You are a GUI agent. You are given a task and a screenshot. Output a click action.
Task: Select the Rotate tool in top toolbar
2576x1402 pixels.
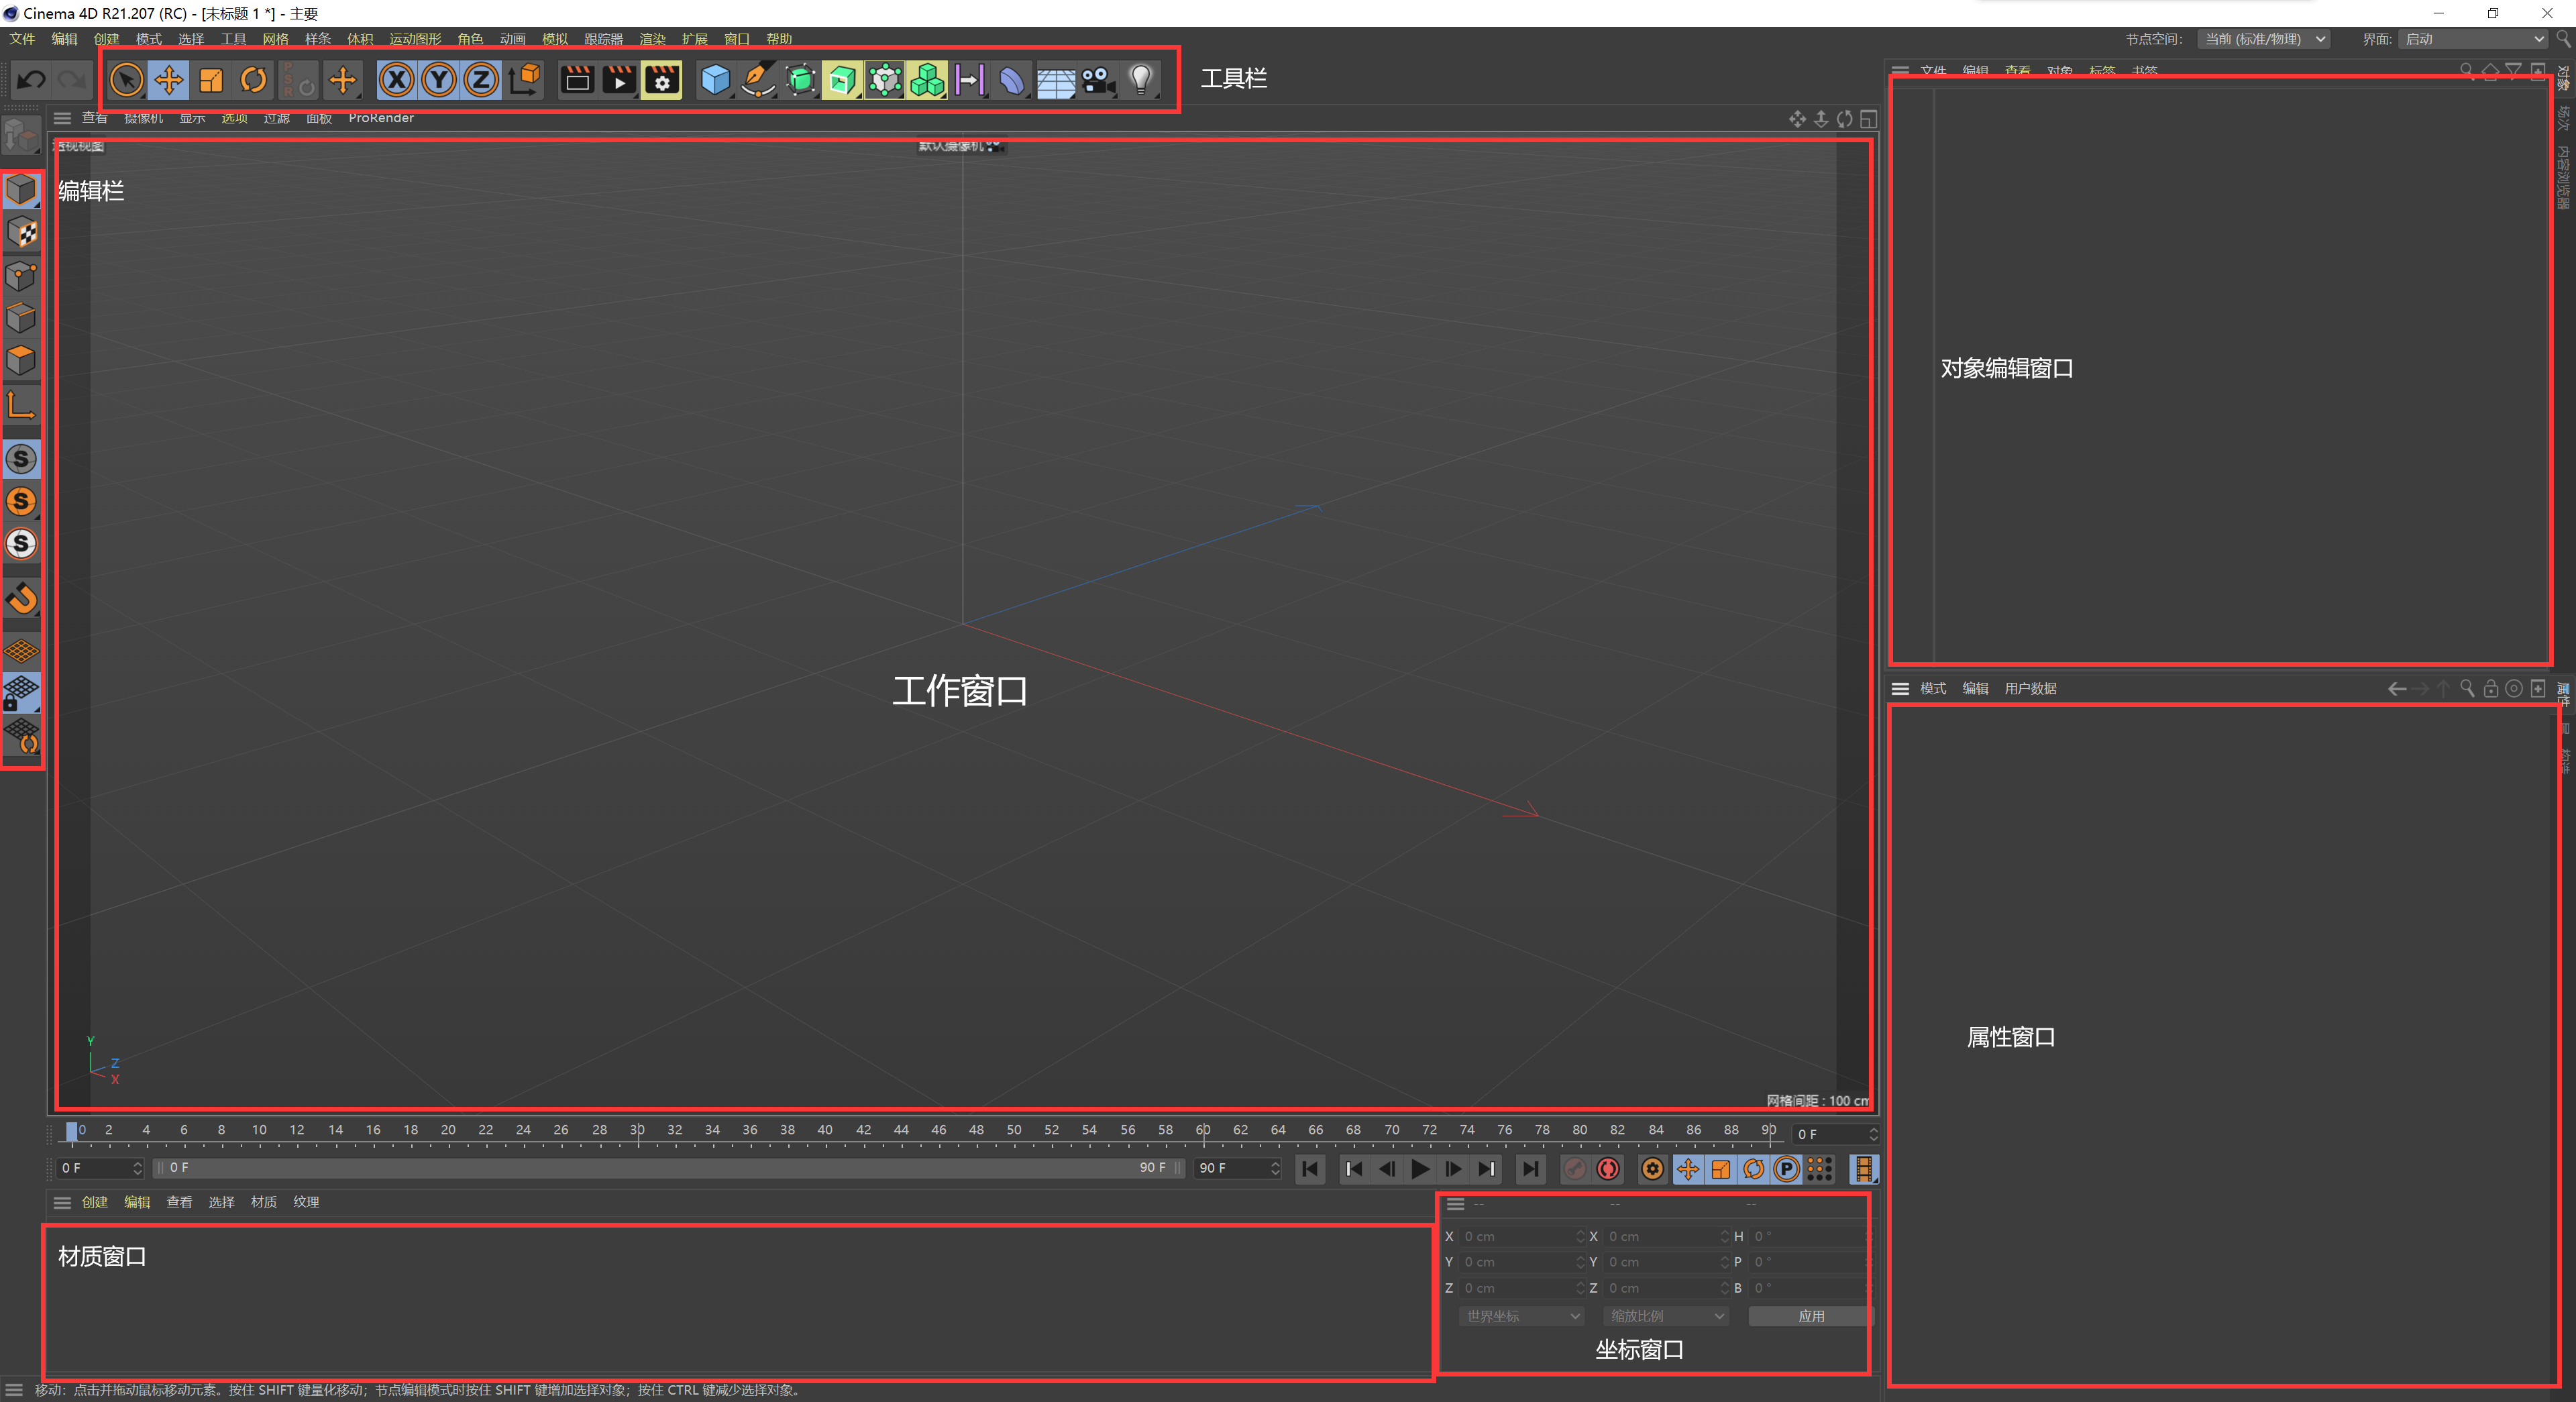click(254, 80)
